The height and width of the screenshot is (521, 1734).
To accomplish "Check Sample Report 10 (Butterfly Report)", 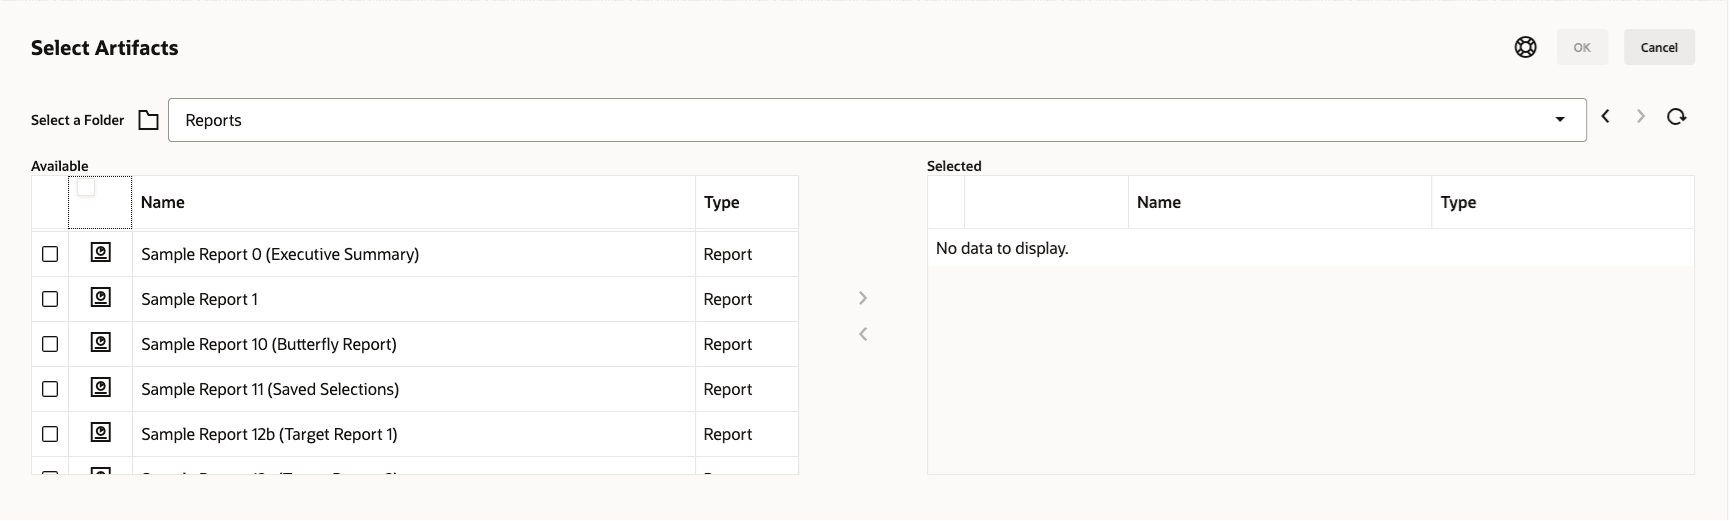I will 50,344.
